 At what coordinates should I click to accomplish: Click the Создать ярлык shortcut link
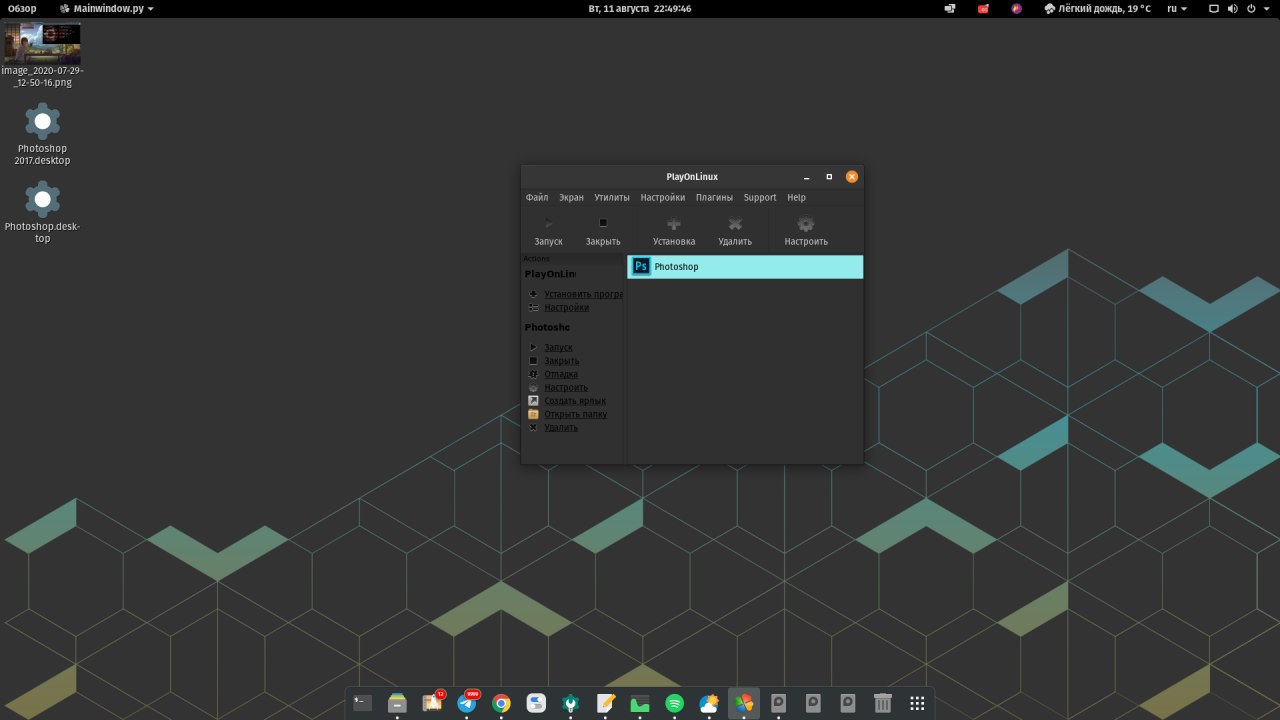click(575, 401)
